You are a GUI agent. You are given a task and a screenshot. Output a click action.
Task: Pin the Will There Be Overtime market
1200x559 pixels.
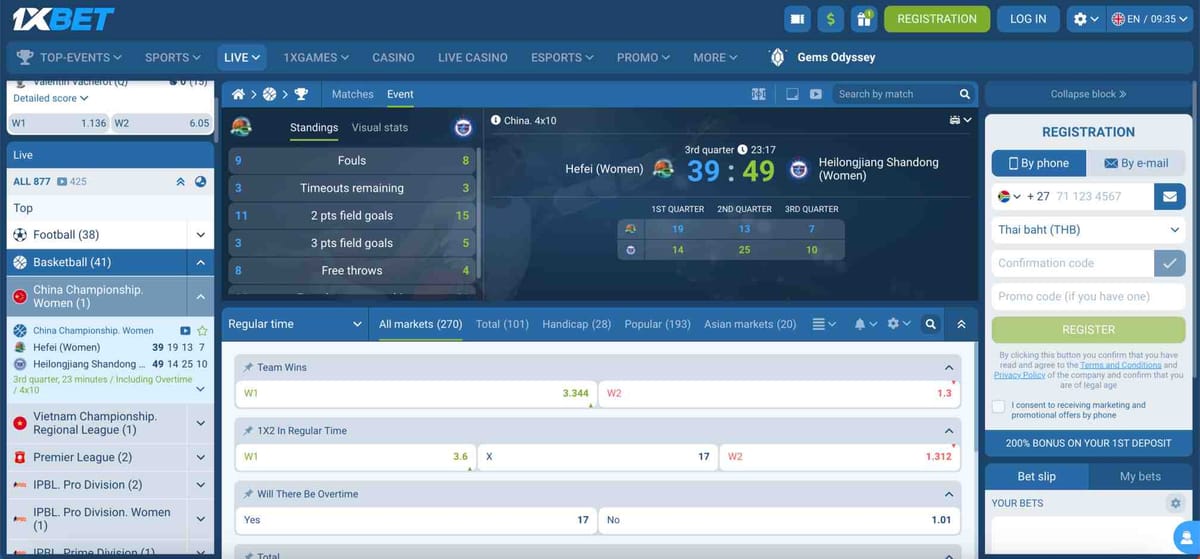pyautogui.click(x=248, y=494)
